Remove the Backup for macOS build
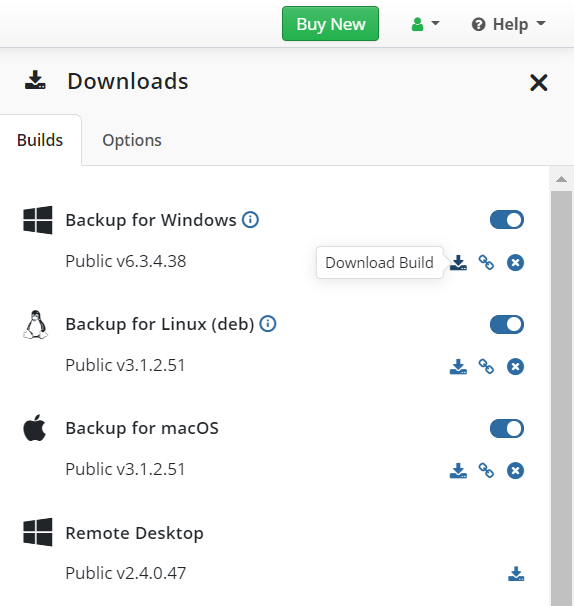Viewport: 574px width, 606px height. pyautogui.click(x=515, y=470)
